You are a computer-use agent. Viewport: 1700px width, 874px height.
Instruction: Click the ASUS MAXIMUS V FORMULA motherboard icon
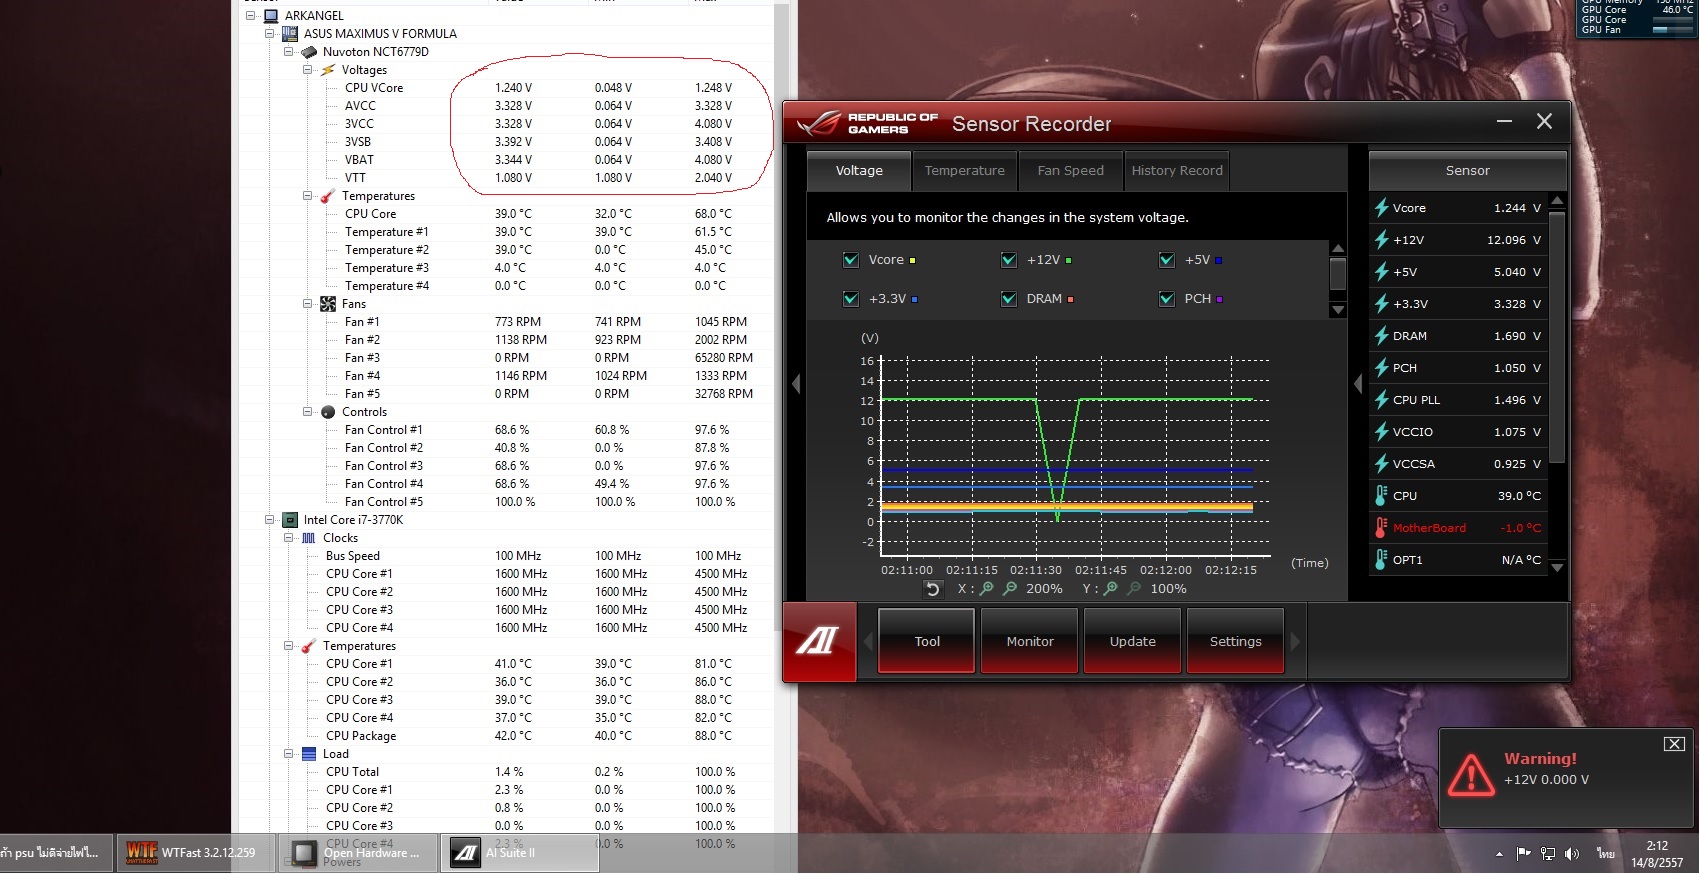(x=290, y=34)
